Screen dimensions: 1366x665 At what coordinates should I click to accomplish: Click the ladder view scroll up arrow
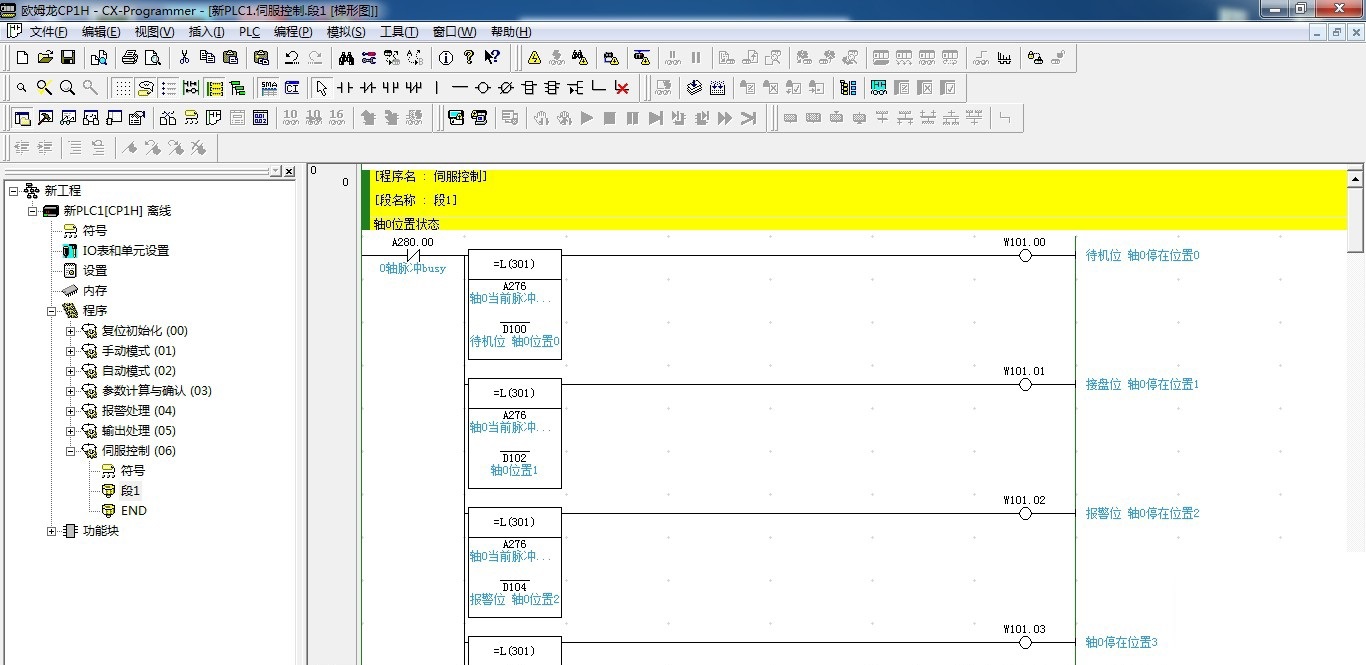tap(1356, 179)
